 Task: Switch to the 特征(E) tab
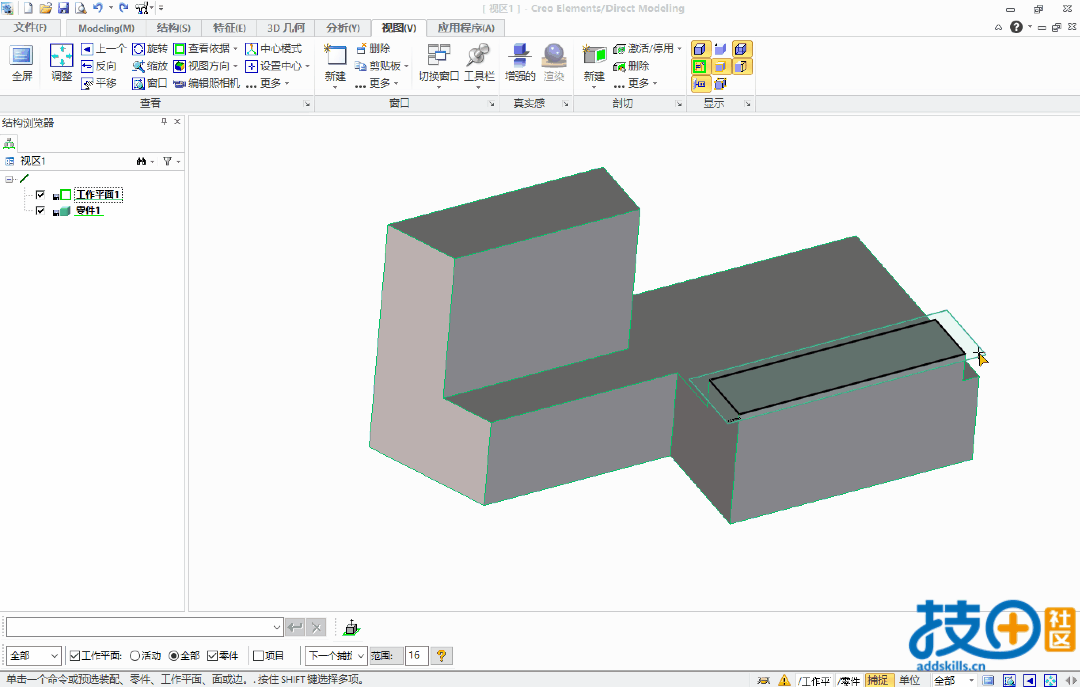(229, 28)
